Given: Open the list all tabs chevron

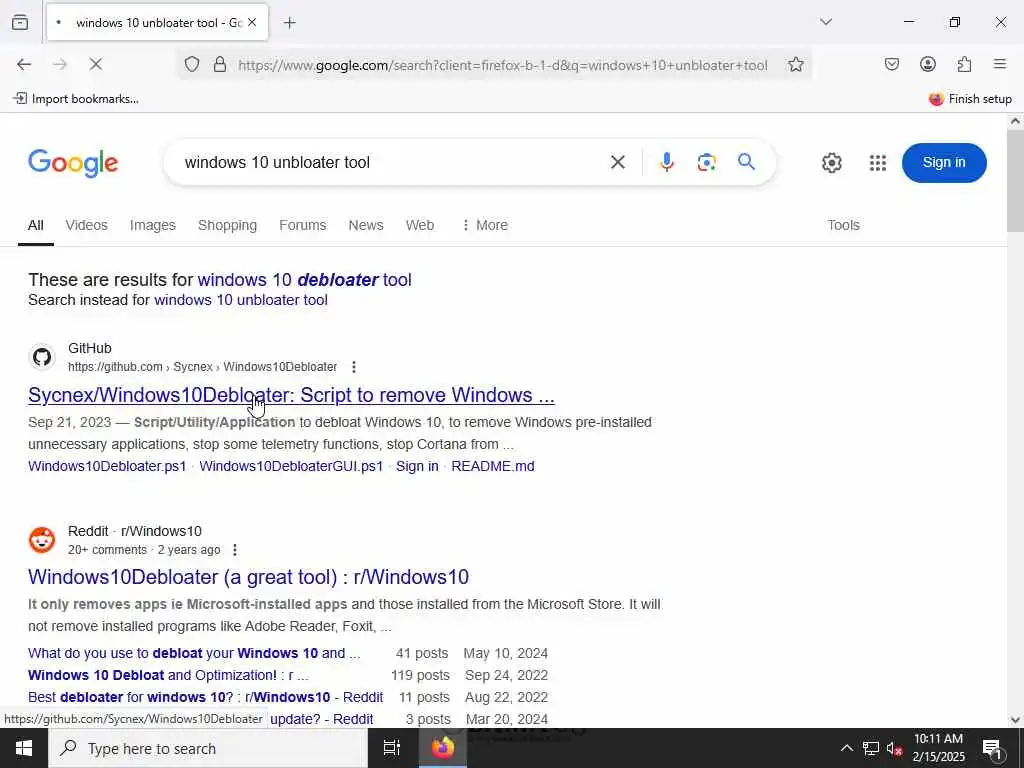Looking at the screenshot, I should [x=825, y=22].
